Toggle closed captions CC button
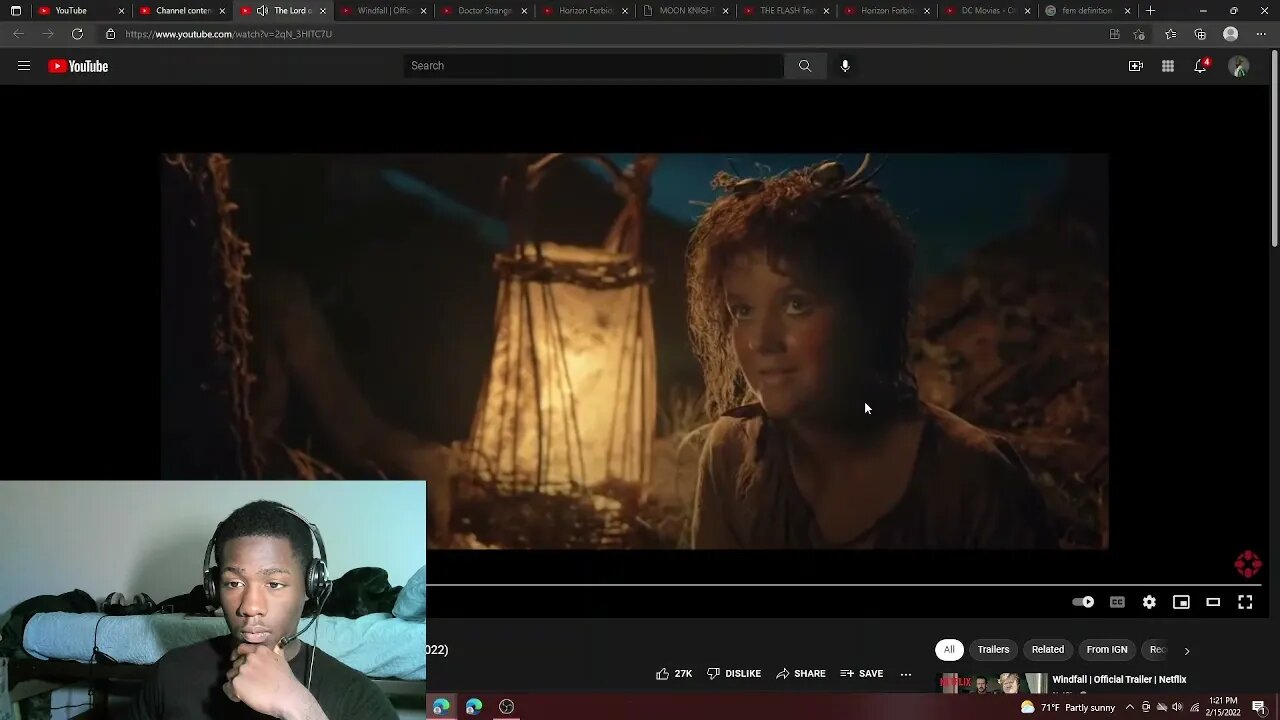Viewport: 1280px width, 720px height. (x=1117, y=602)
